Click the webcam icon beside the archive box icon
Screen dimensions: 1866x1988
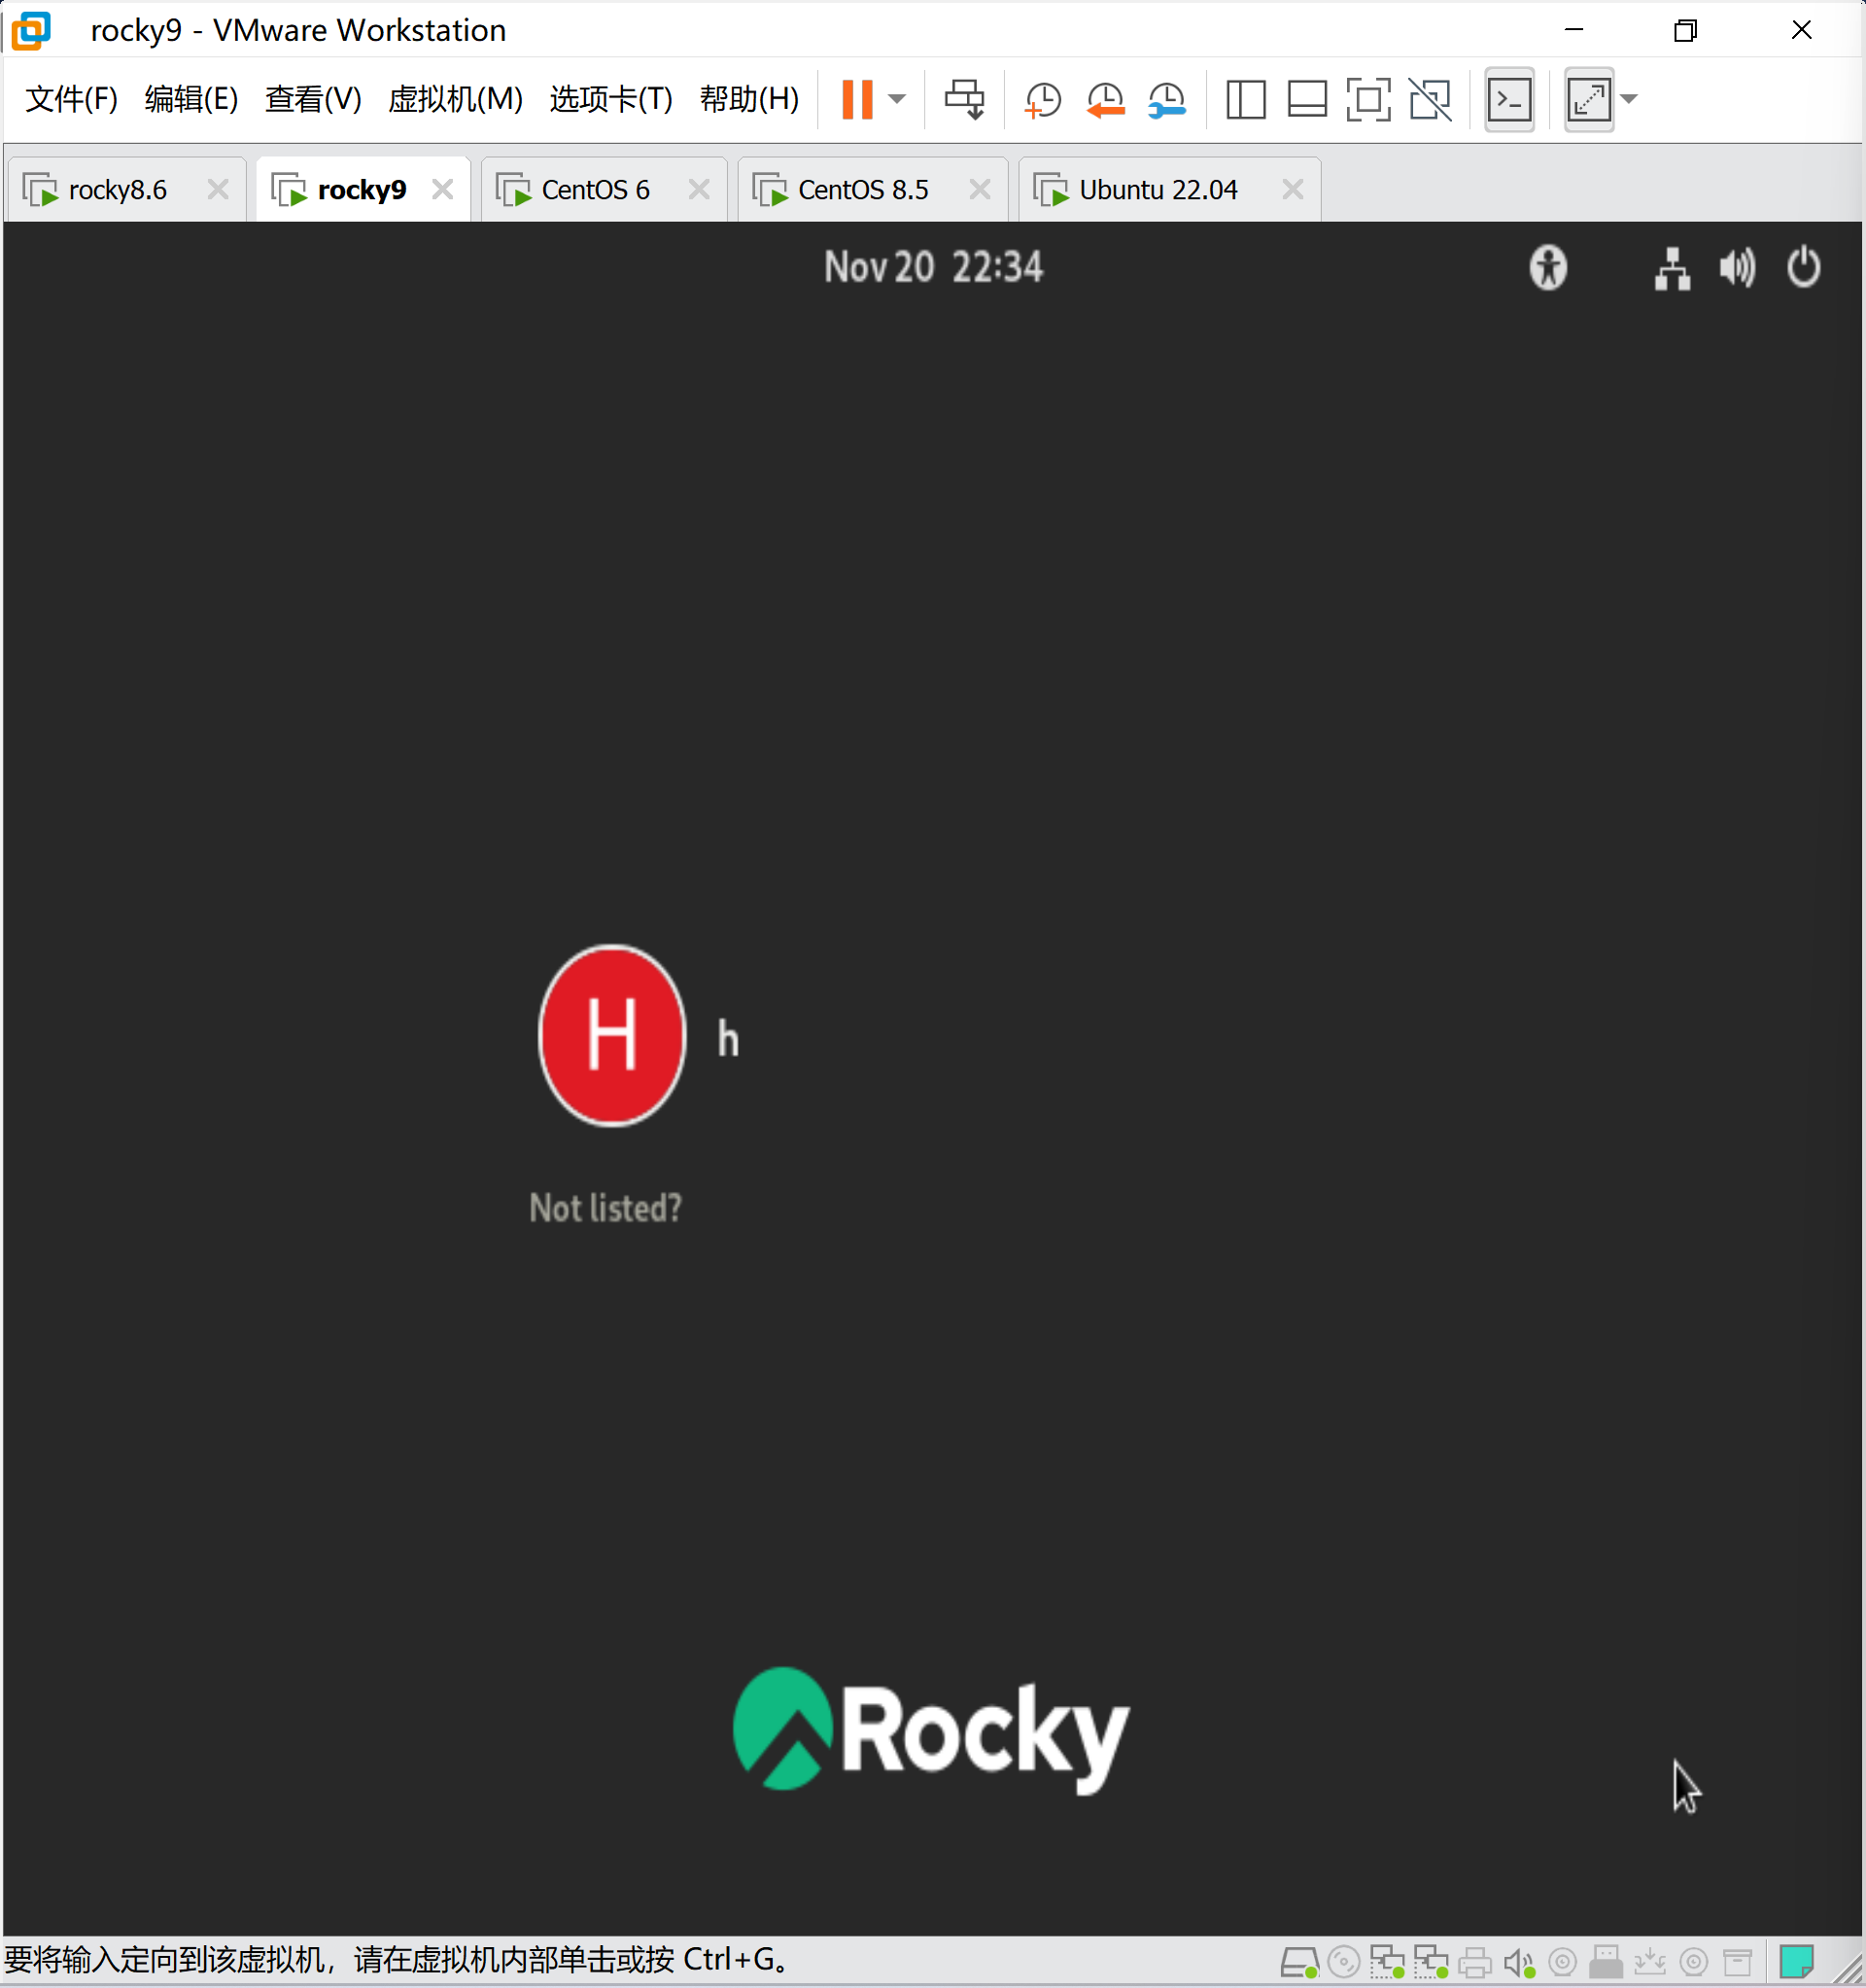click(x=1694, y=1962)
